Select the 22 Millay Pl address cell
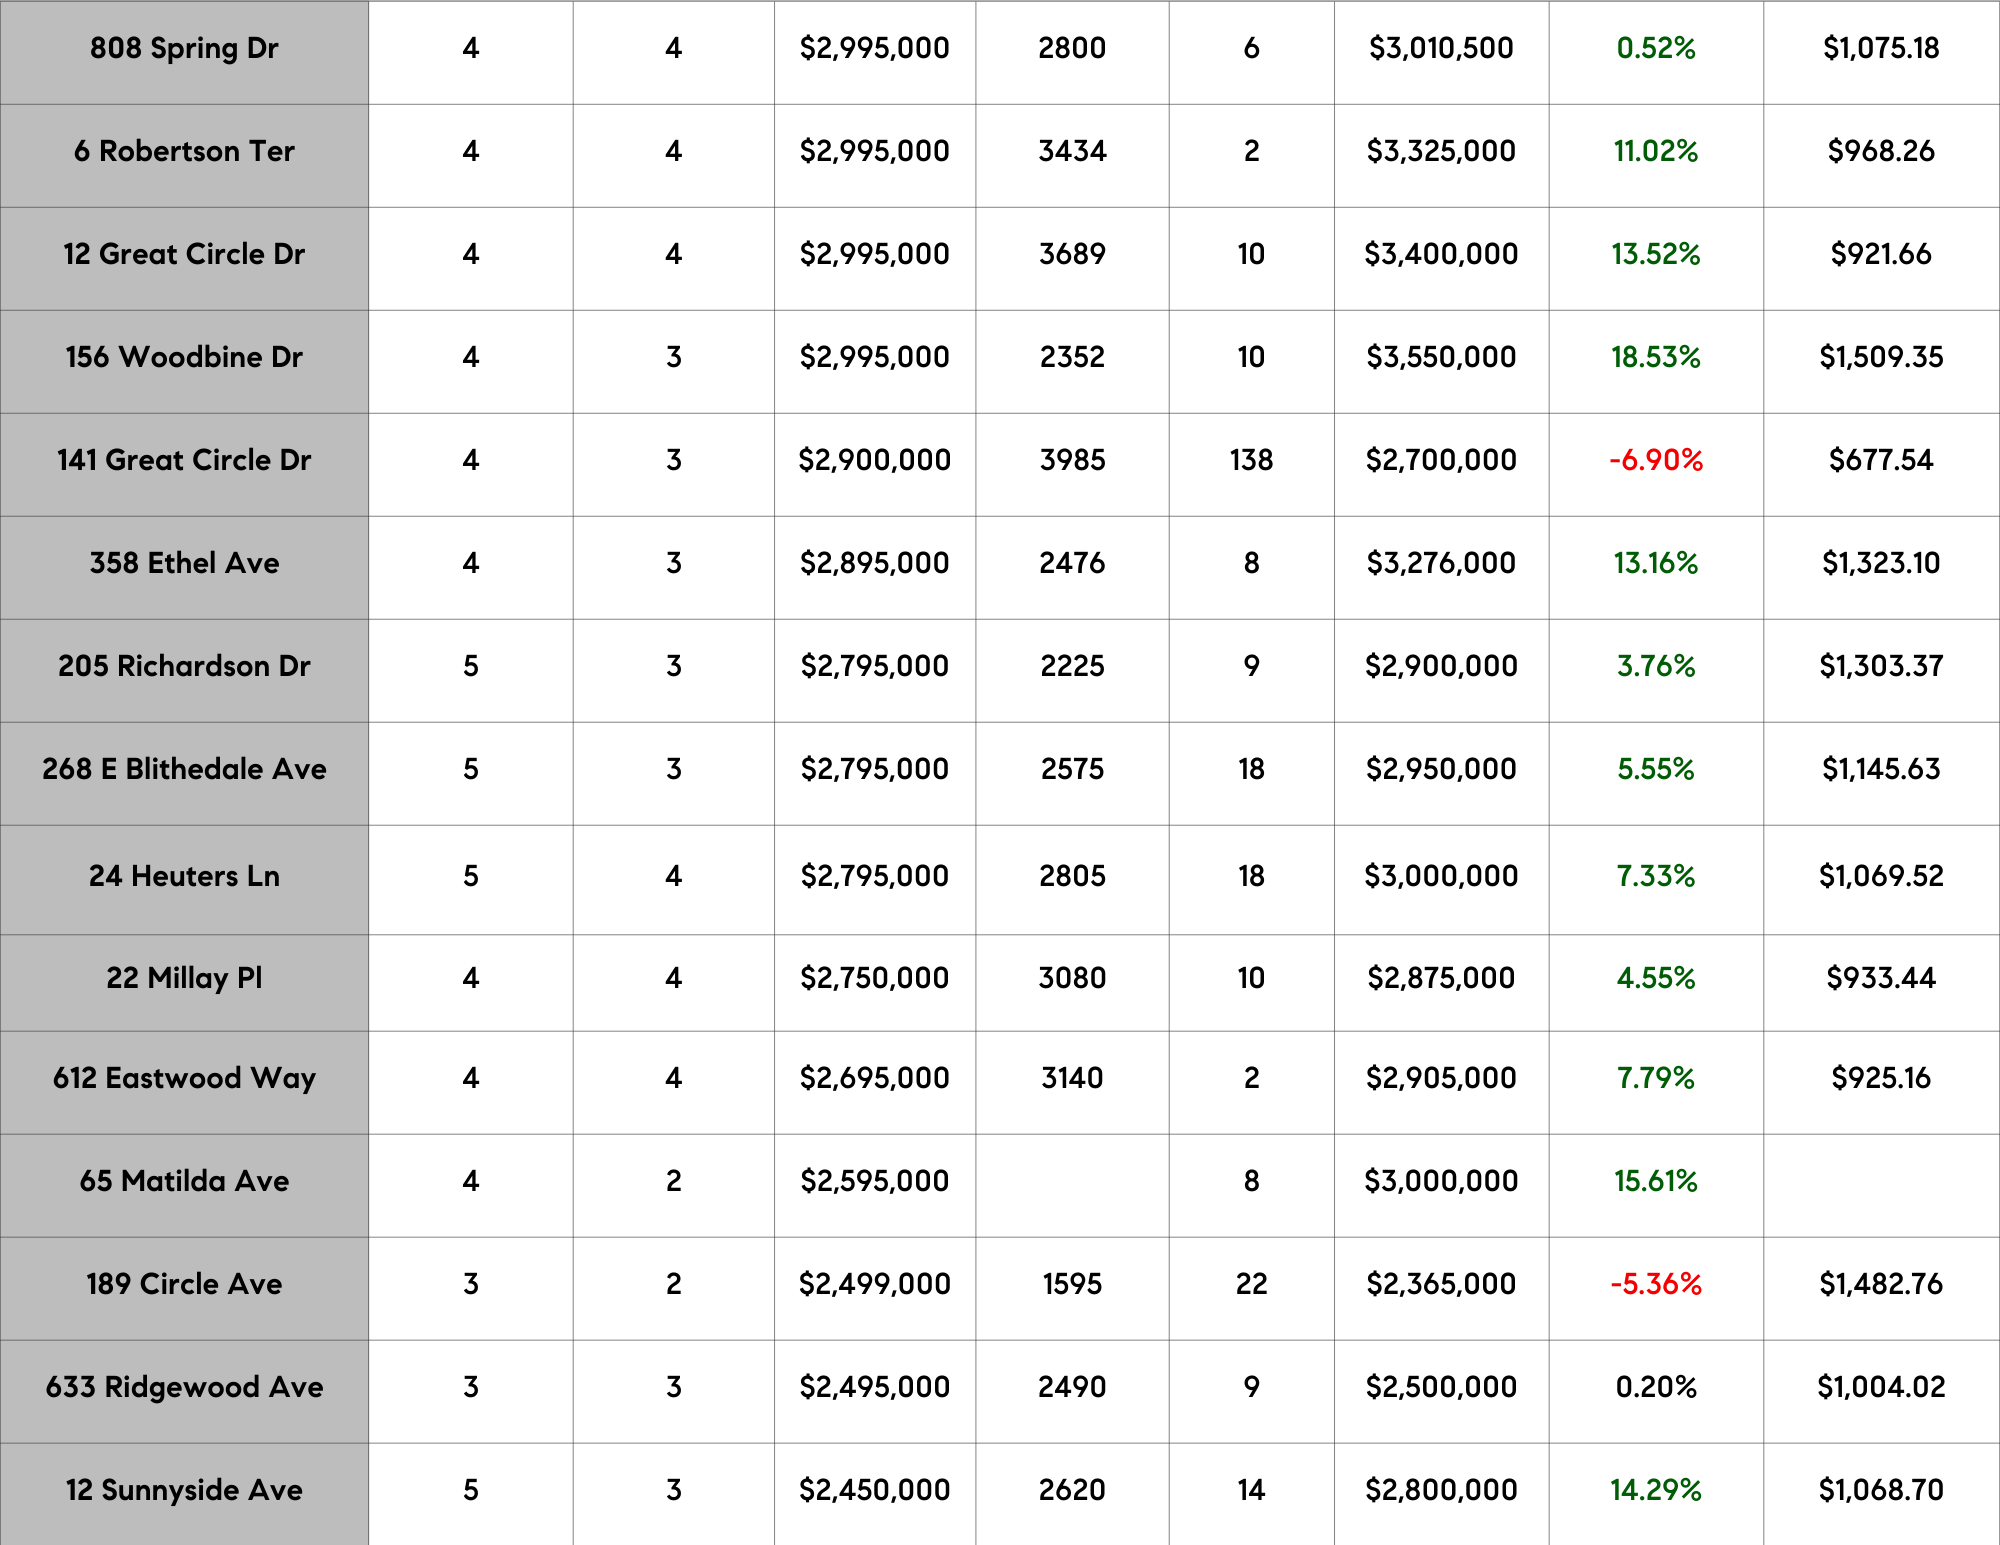 click(x=184, y=978)
